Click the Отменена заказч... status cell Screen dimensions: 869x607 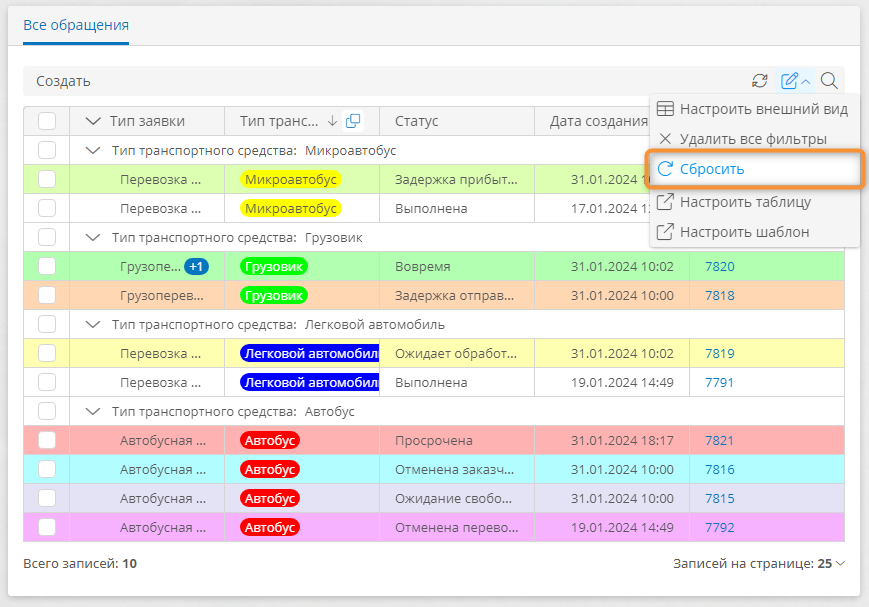coord(456,470)
